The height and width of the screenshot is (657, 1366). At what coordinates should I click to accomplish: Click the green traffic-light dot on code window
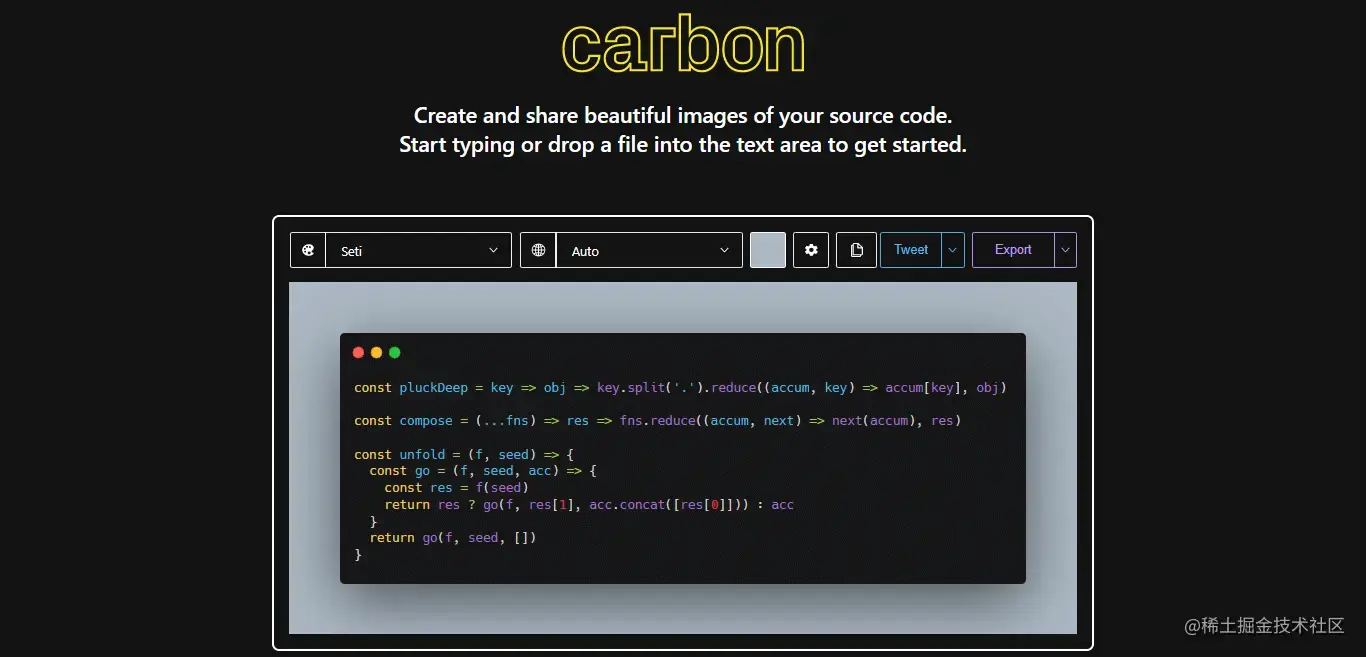(394, 352)
